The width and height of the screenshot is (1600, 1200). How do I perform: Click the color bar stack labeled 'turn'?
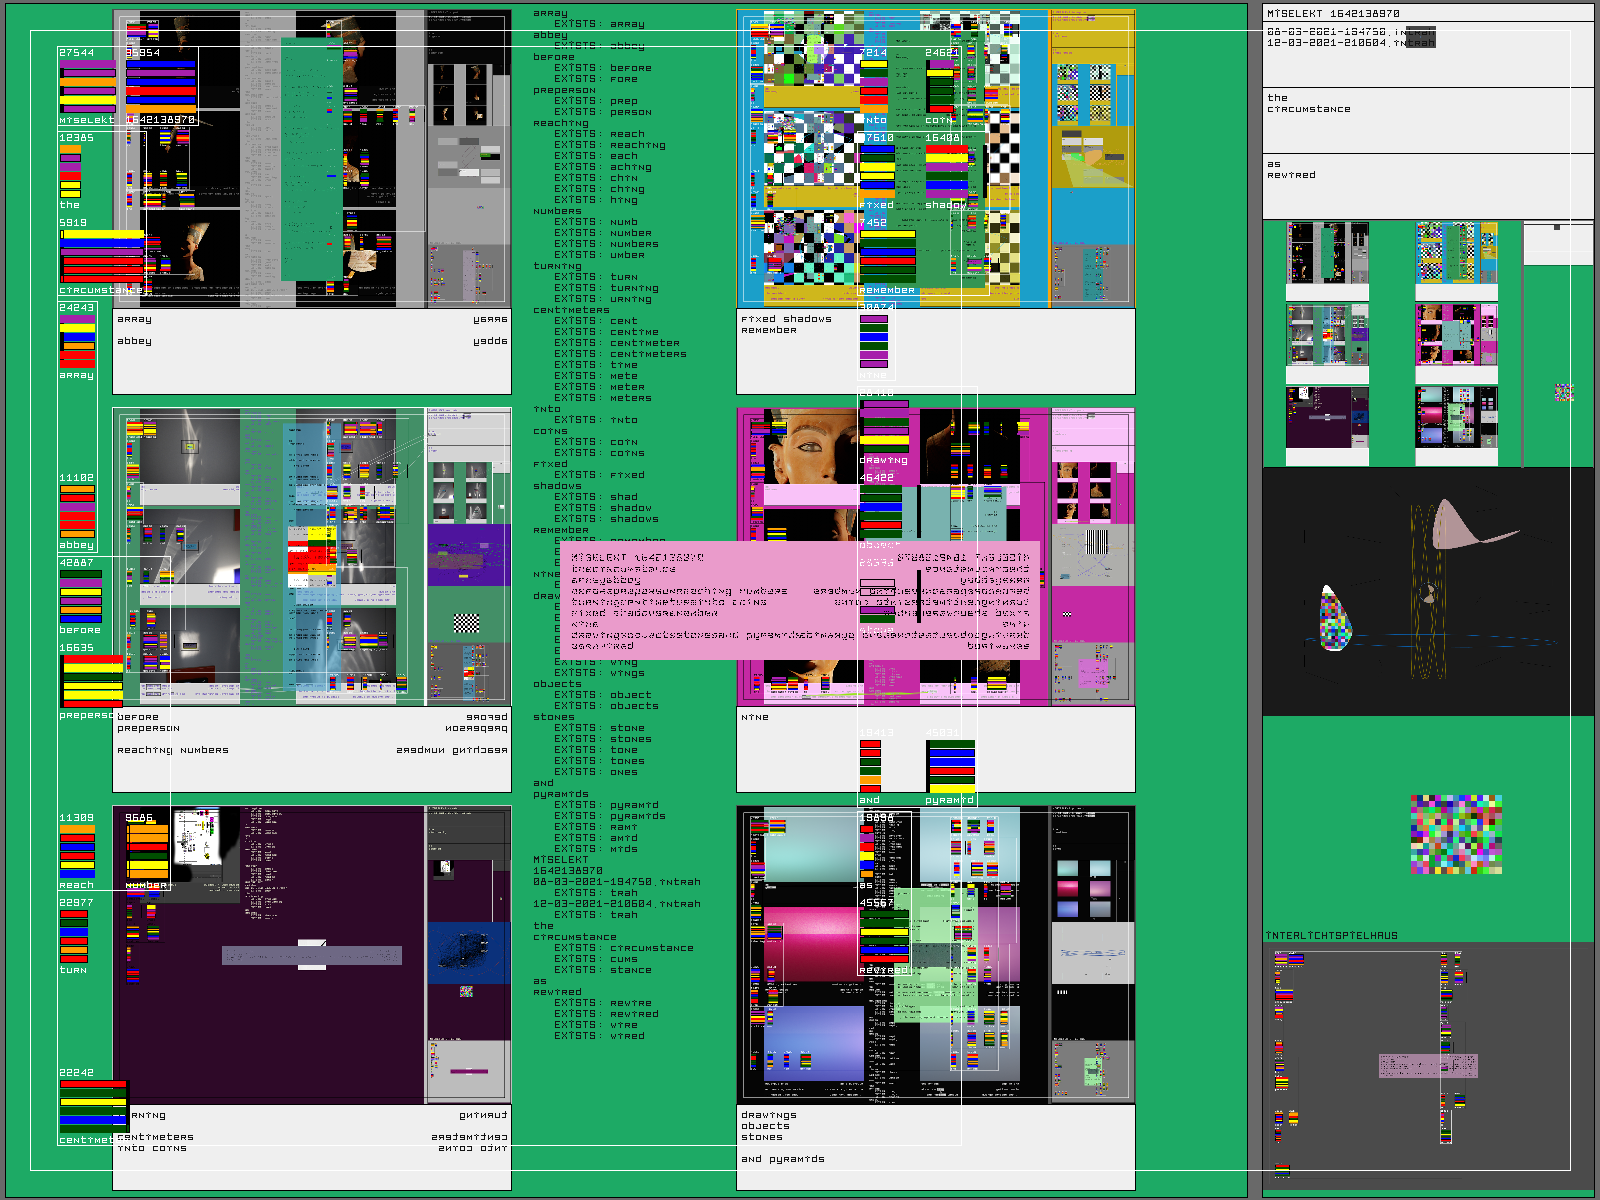click(x=74, y=936)
